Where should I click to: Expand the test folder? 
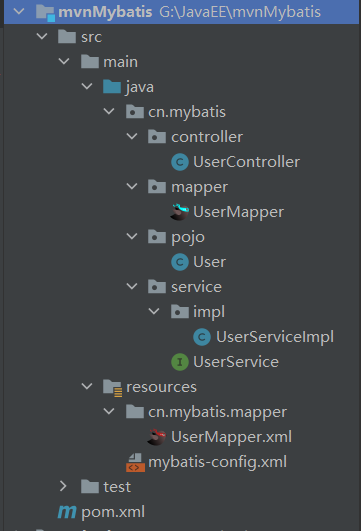[63, 486]
